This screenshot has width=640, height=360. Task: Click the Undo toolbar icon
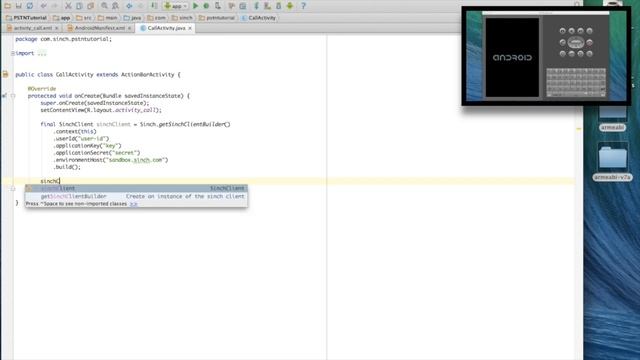44,6
